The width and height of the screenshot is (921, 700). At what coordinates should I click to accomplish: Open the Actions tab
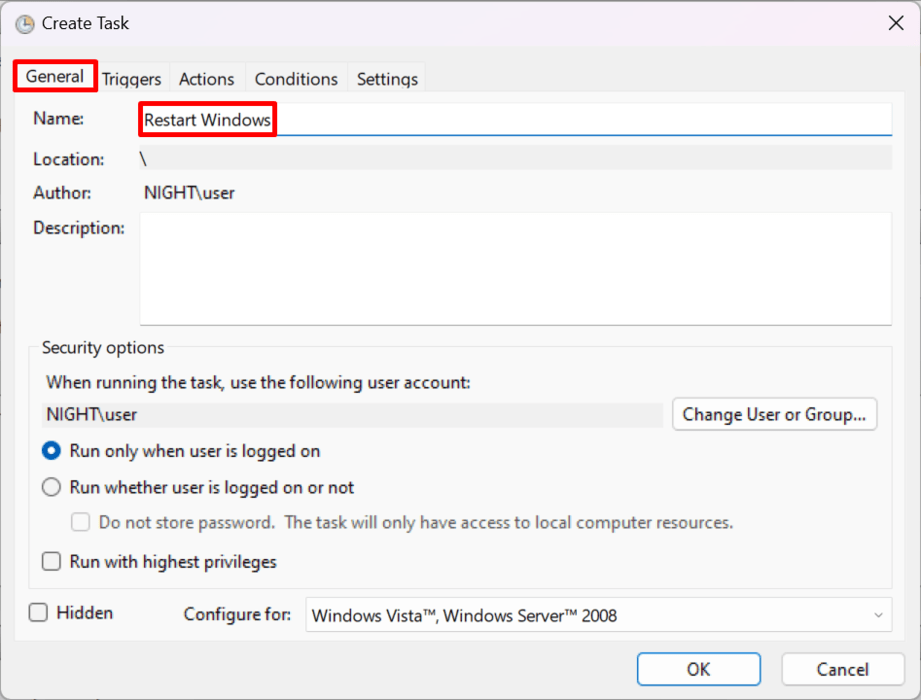pyautogui.click(x=206, y=78)
